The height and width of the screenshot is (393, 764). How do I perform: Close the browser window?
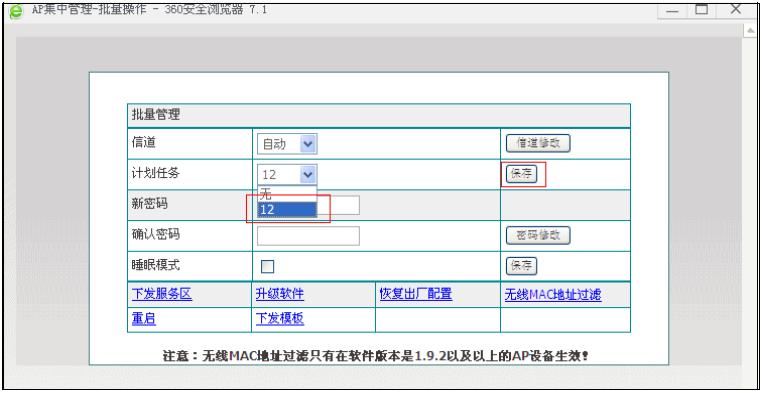(x=736, y=10)
